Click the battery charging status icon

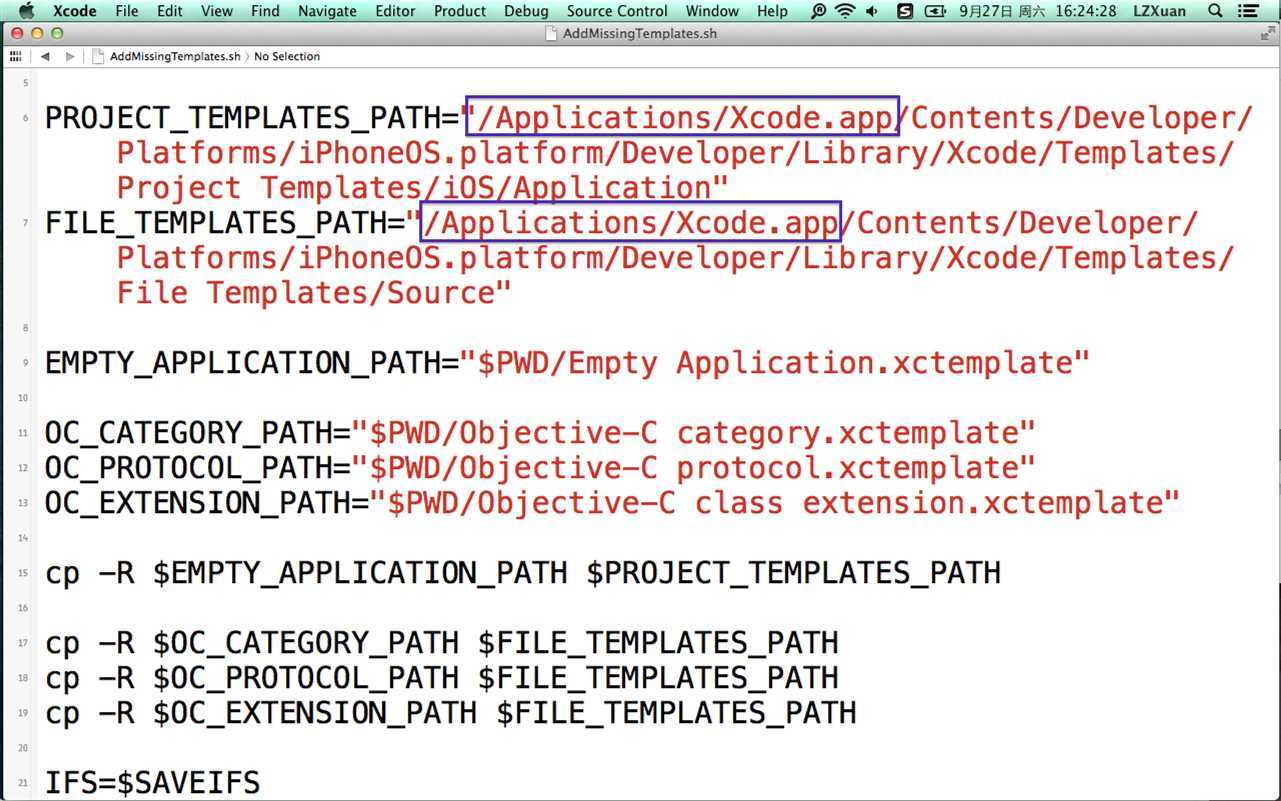pos(935,11)
